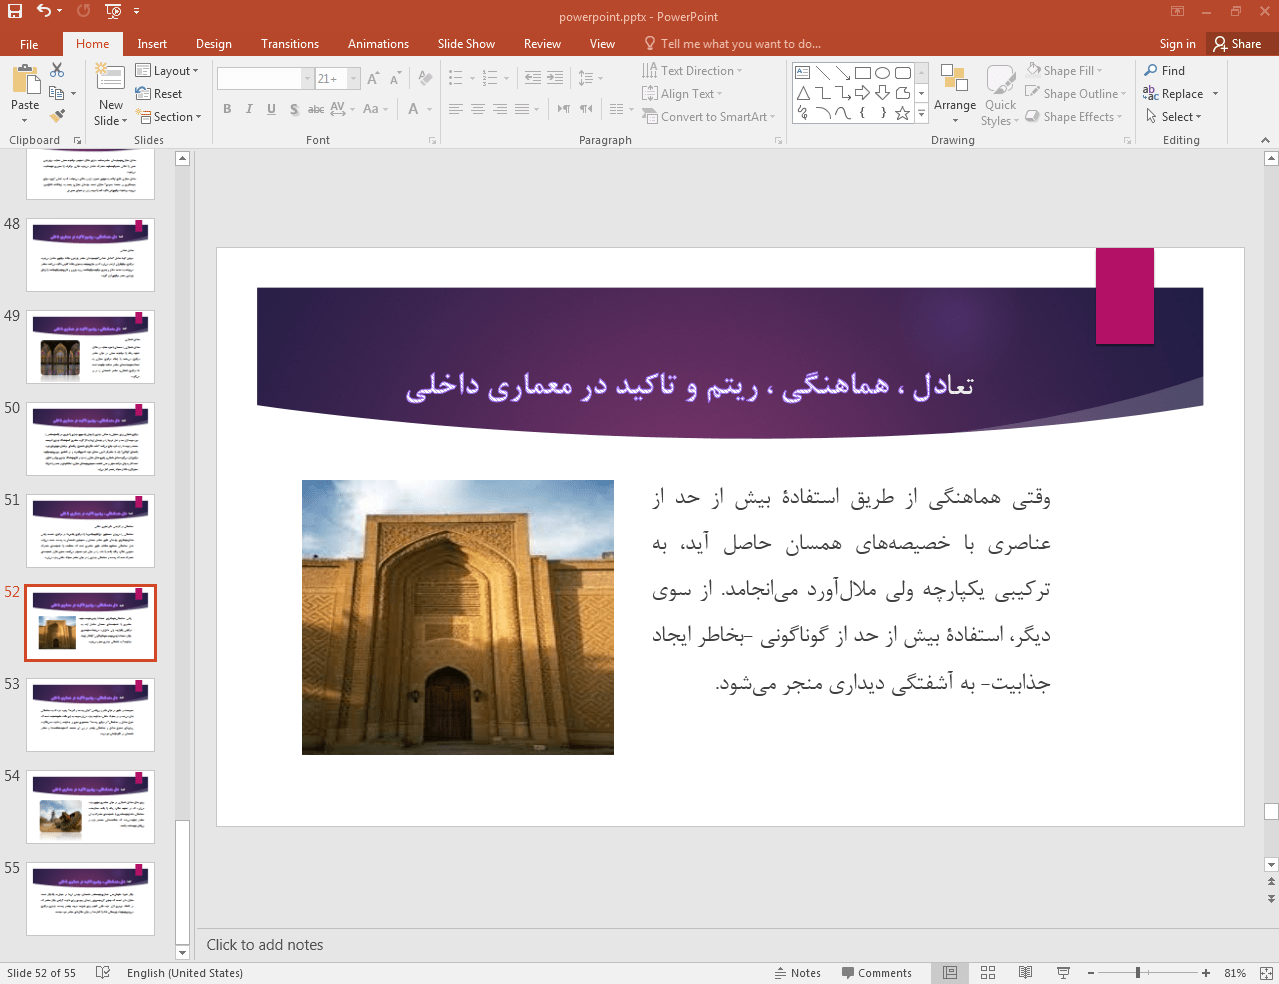Click the Start From Beginning slideshow icon
Screen dimensions: 1279x984
[113, 11]
